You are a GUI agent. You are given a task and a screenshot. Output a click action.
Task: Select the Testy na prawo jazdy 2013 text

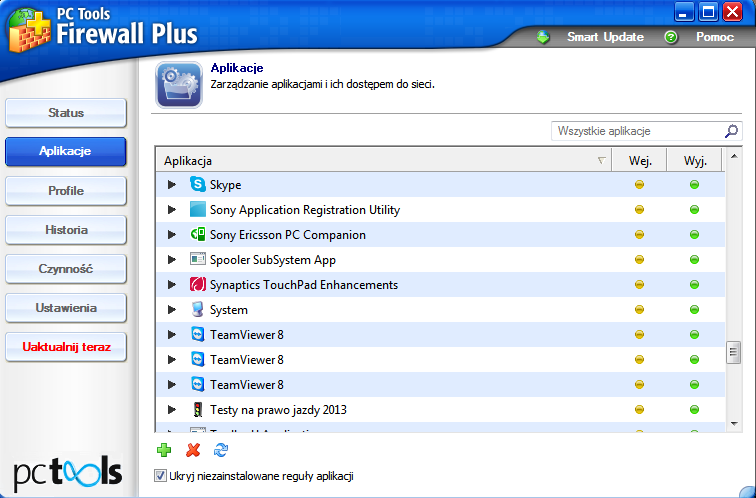point(278,410)
